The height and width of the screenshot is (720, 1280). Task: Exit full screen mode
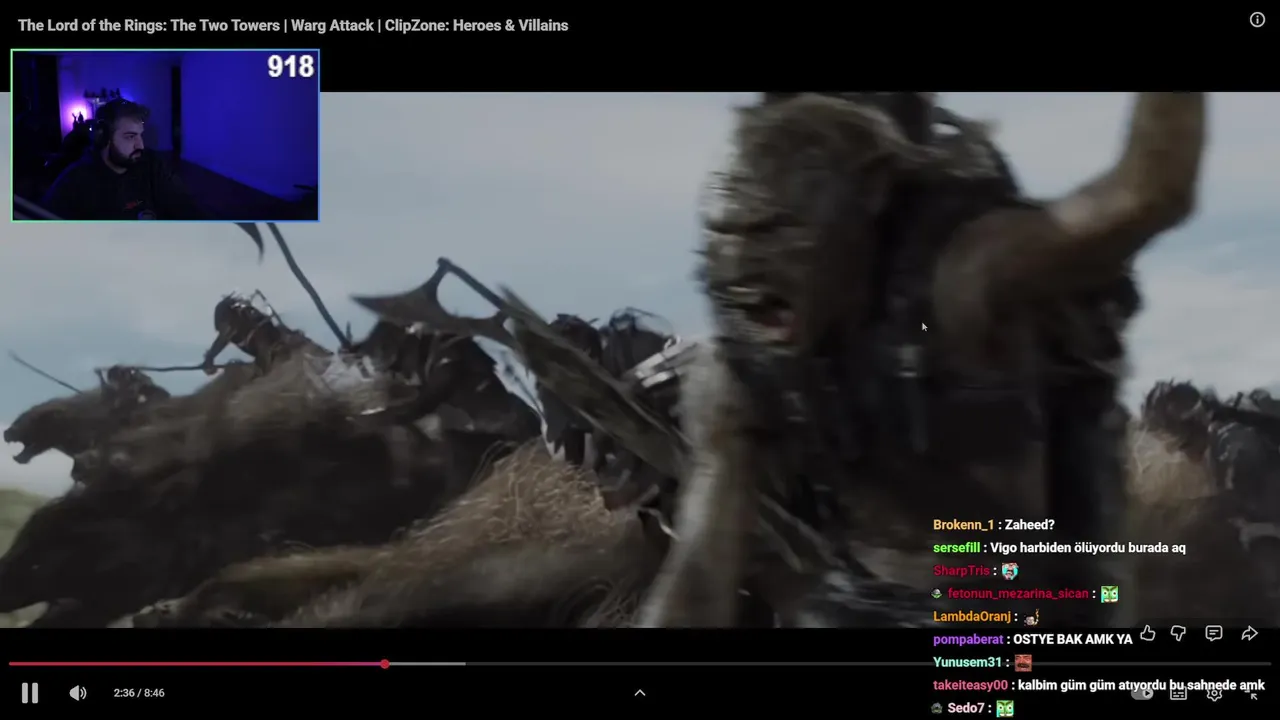pyautogui.click(x=1250, y=693)
